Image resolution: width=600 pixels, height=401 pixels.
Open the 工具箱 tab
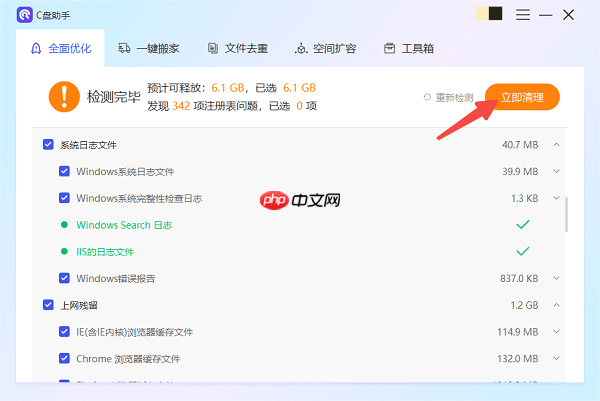click(x=409, y=48)
